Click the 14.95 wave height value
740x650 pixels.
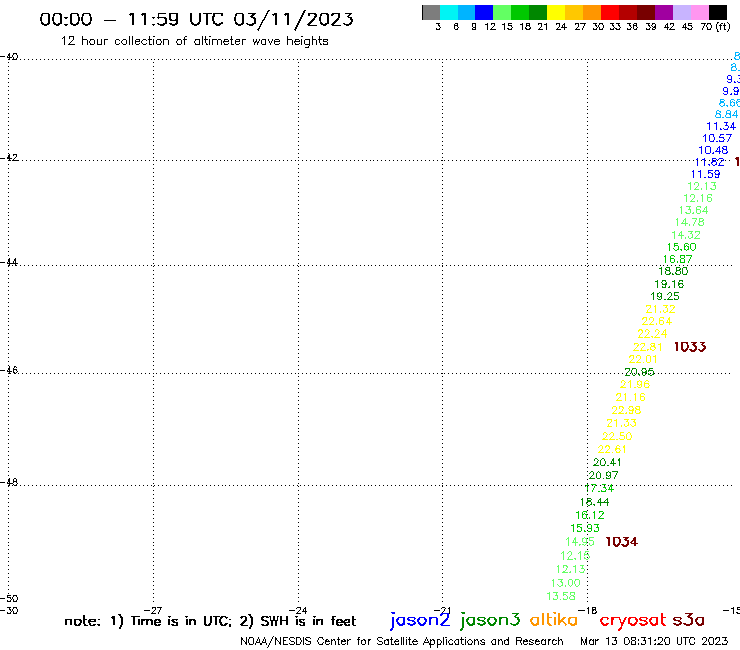(580, 542)
